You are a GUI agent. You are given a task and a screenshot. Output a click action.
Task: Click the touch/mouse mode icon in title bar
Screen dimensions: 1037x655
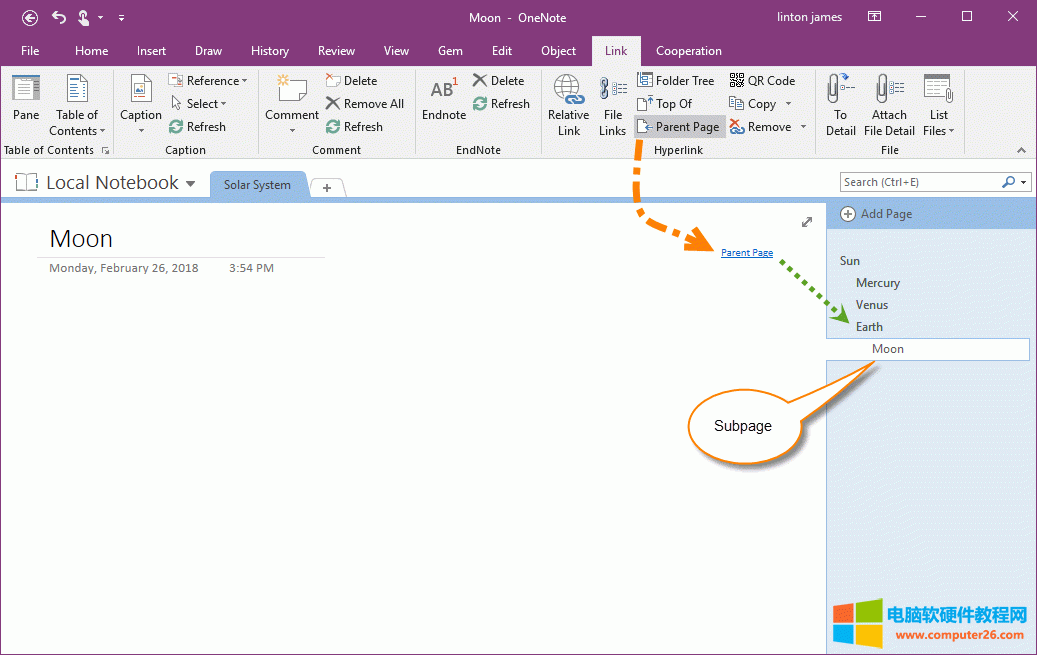(85, 17)
